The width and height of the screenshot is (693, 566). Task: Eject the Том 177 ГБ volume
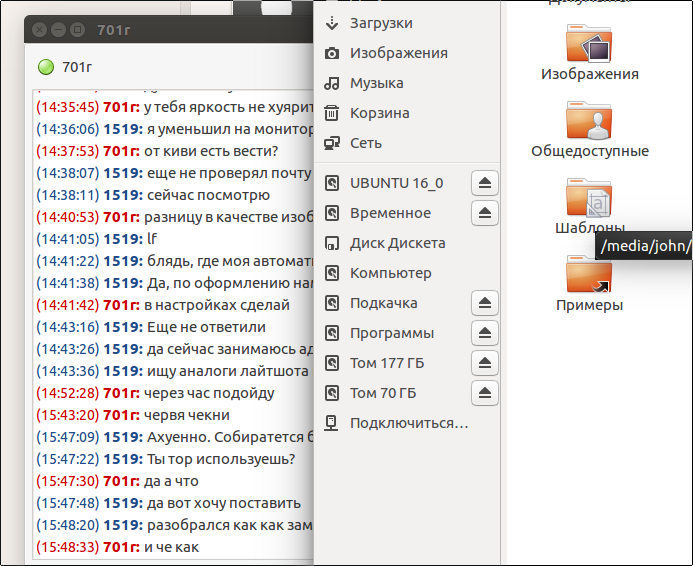(485, 363)
